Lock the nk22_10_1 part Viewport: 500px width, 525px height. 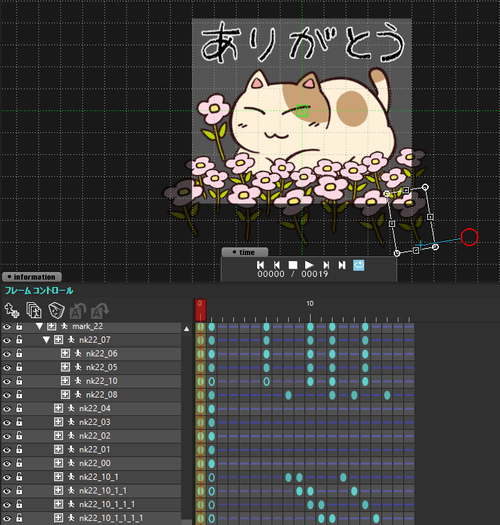tap(19, 477)
